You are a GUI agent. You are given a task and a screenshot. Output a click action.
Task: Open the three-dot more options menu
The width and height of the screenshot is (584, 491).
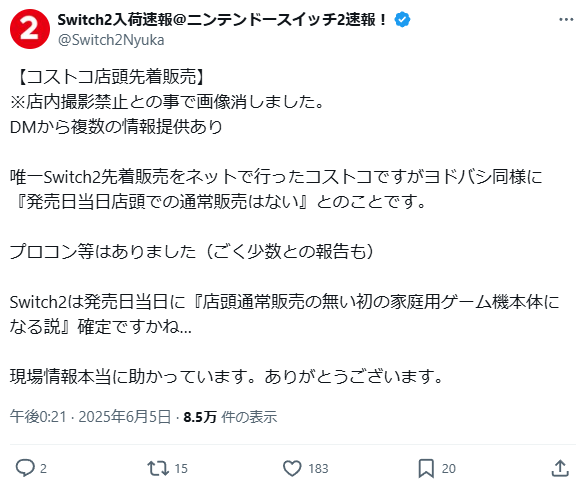click(566, 19)
